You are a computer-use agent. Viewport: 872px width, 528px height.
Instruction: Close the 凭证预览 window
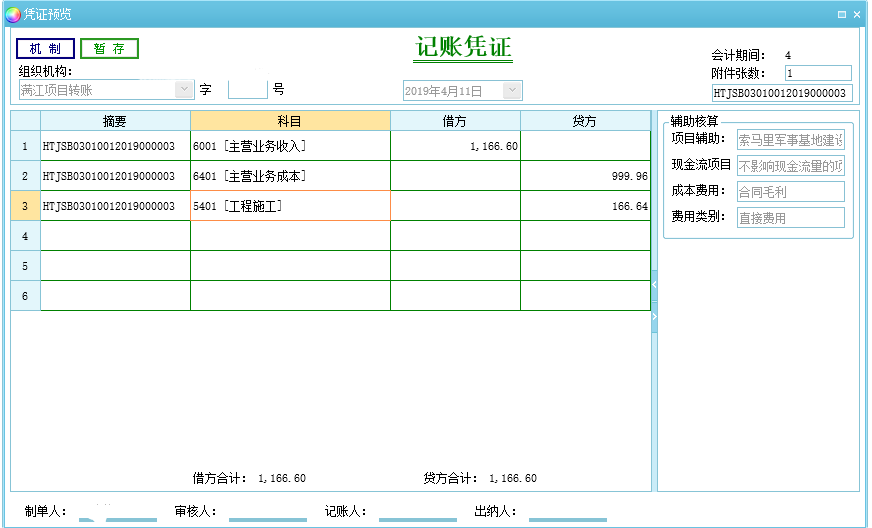point(857,14)
